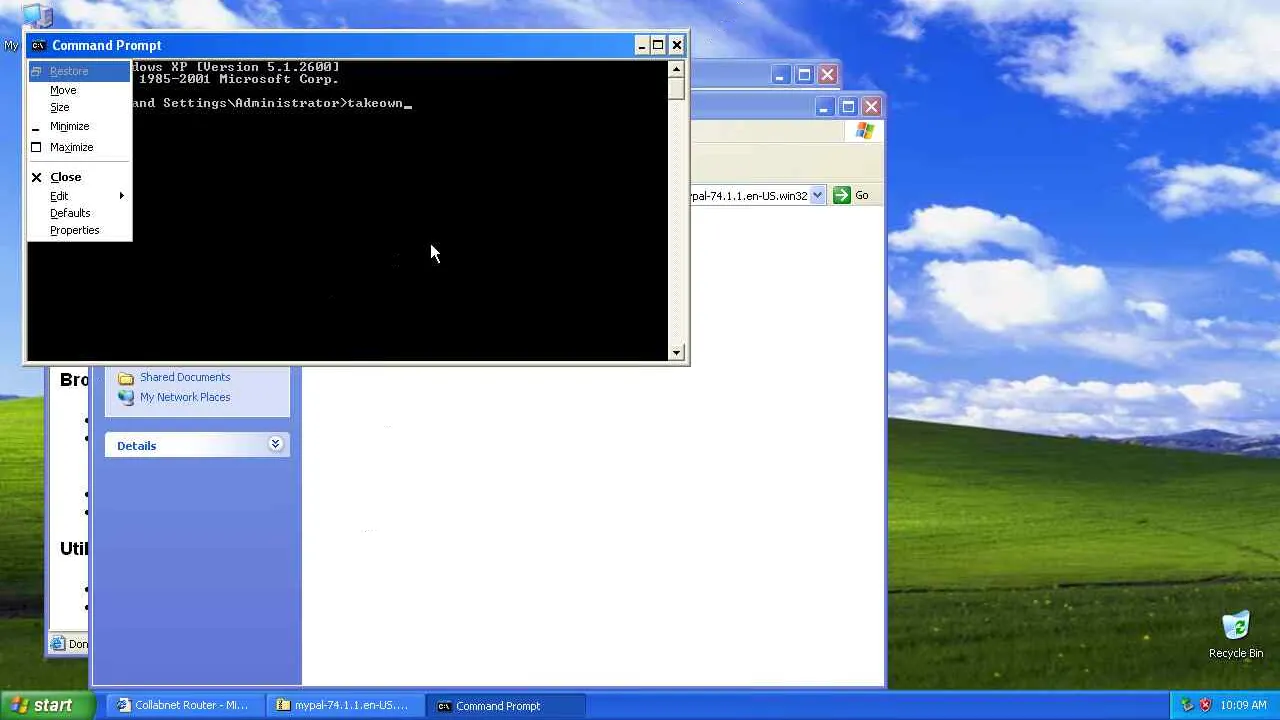Minimize the Command Prompt window

coord(642,45)
